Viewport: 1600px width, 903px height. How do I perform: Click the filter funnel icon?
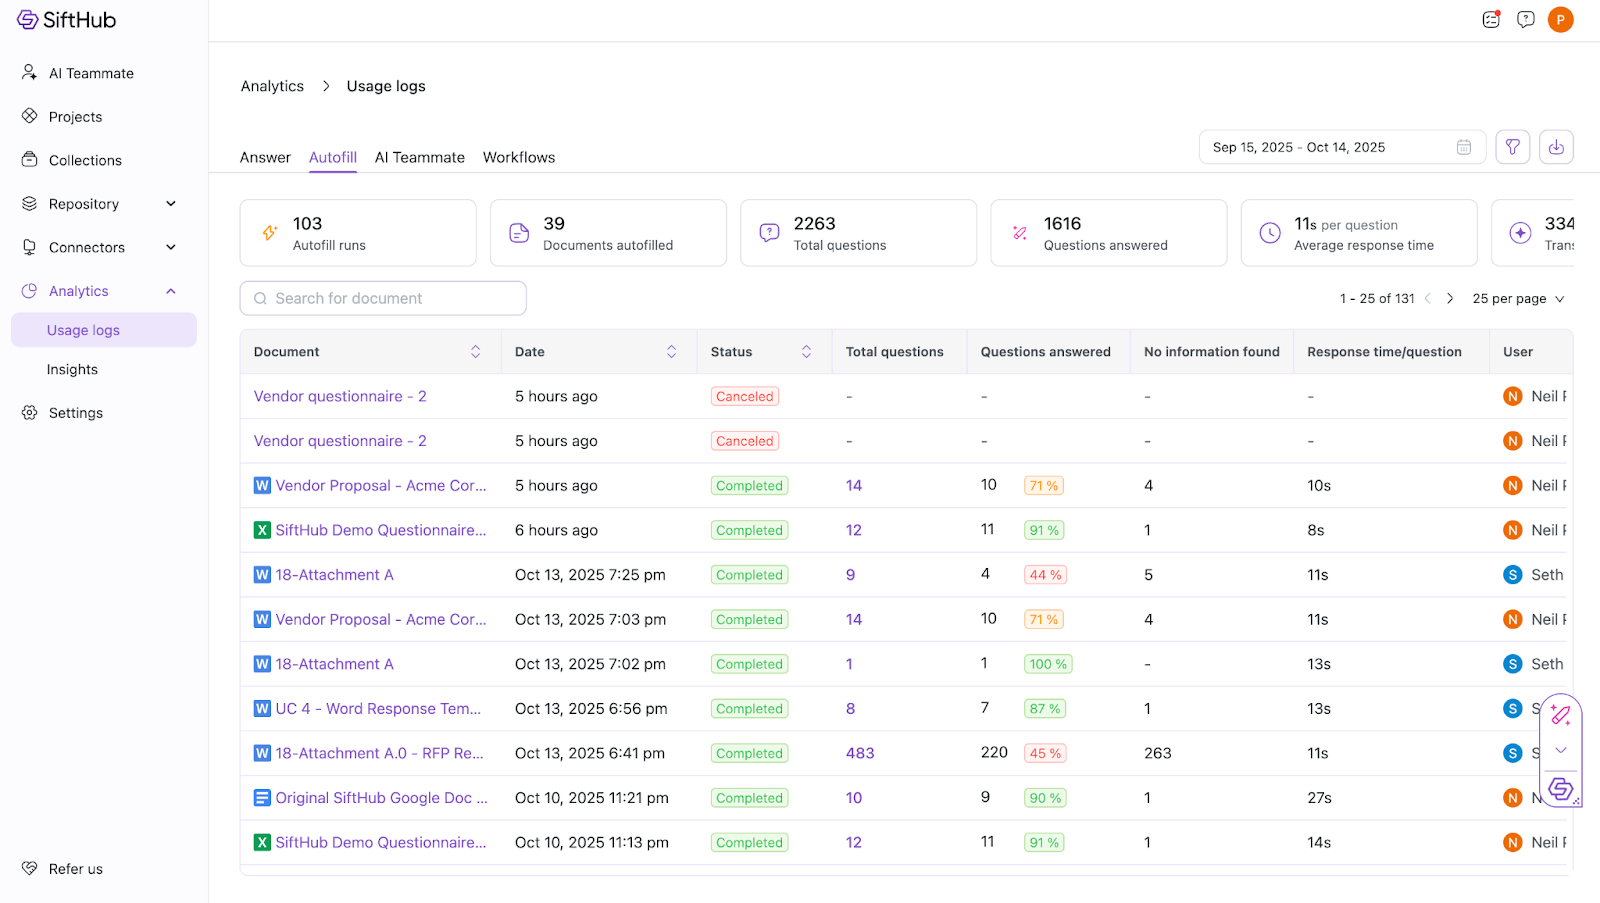point(1512,147)
